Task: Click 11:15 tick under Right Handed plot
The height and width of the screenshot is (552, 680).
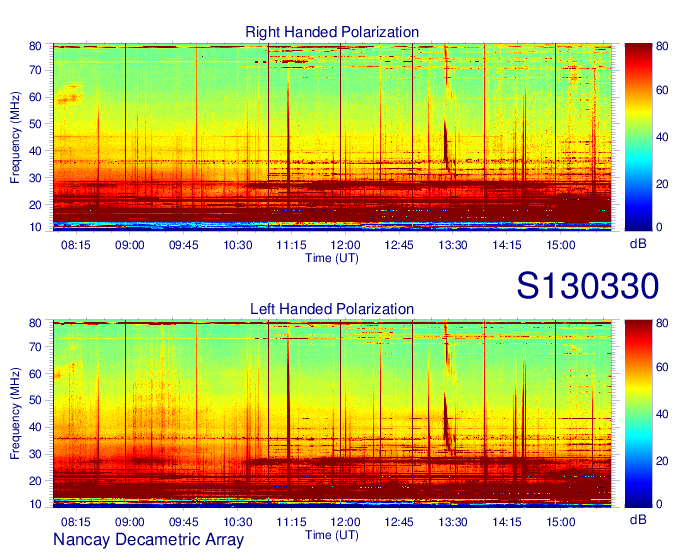Action: coord(291,245)
